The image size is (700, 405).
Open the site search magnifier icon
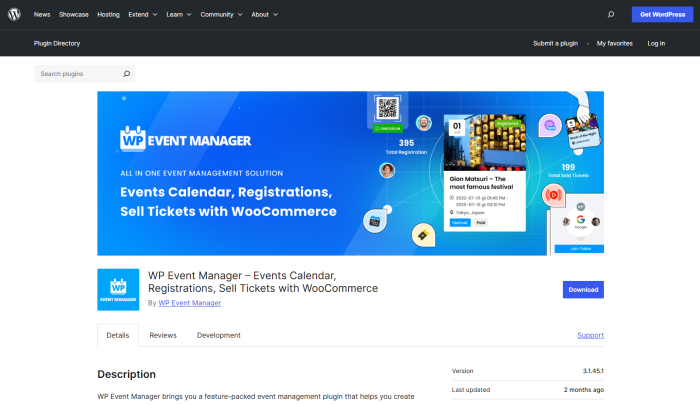pyautogui.click(x=610, y=14)
